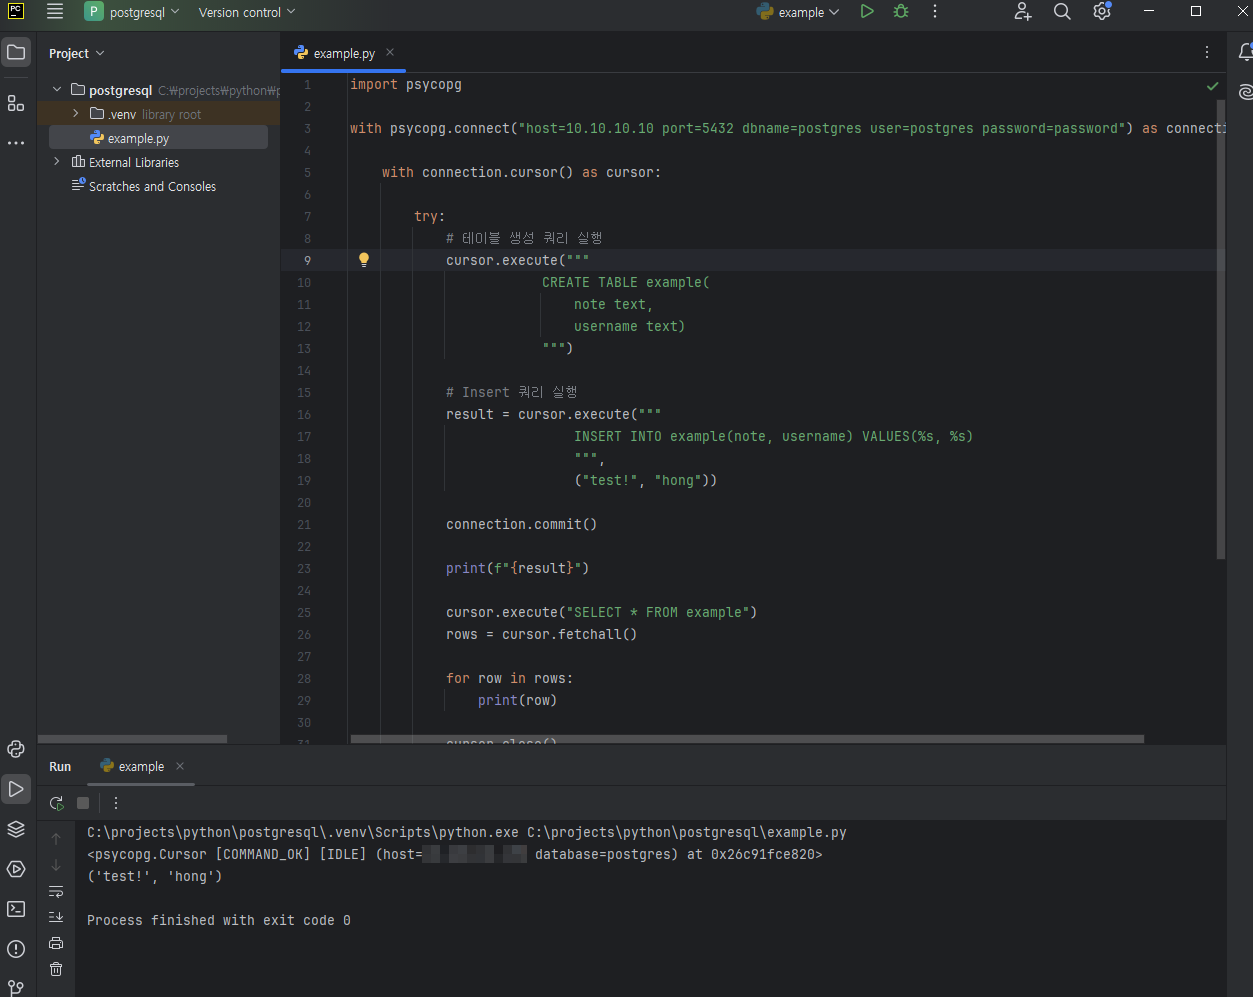Open Problems tool window

tap(16, 949)
